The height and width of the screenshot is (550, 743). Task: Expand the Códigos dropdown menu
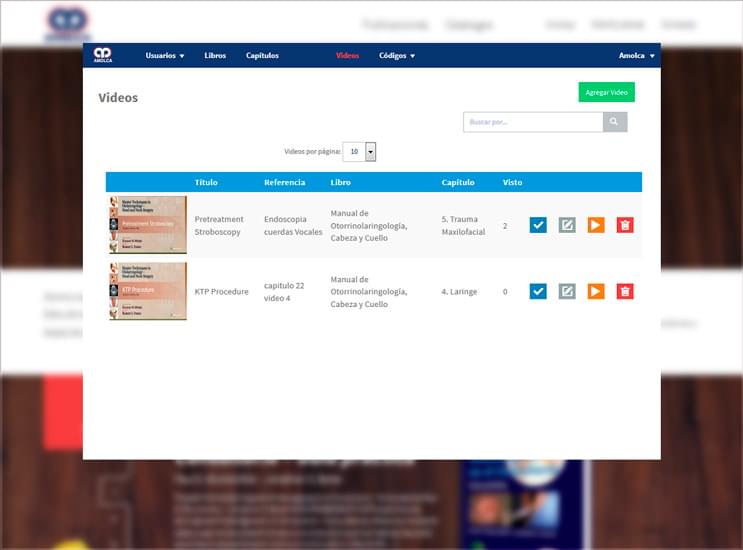click(x=397, y=56)
